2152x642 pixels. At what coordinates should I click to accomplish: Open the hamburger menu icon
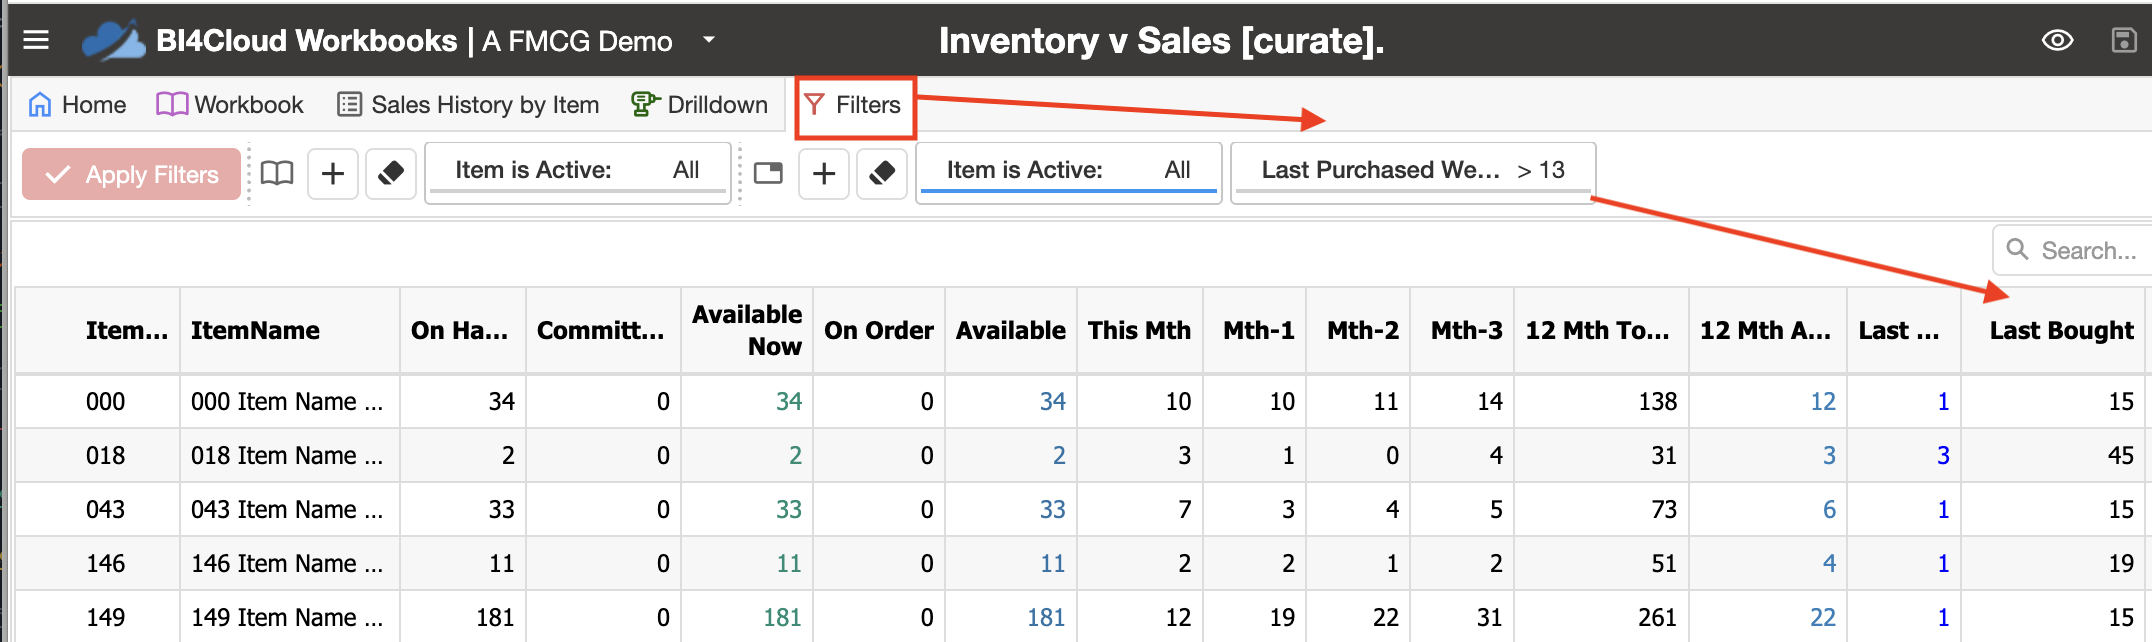[x=36, y=40]
